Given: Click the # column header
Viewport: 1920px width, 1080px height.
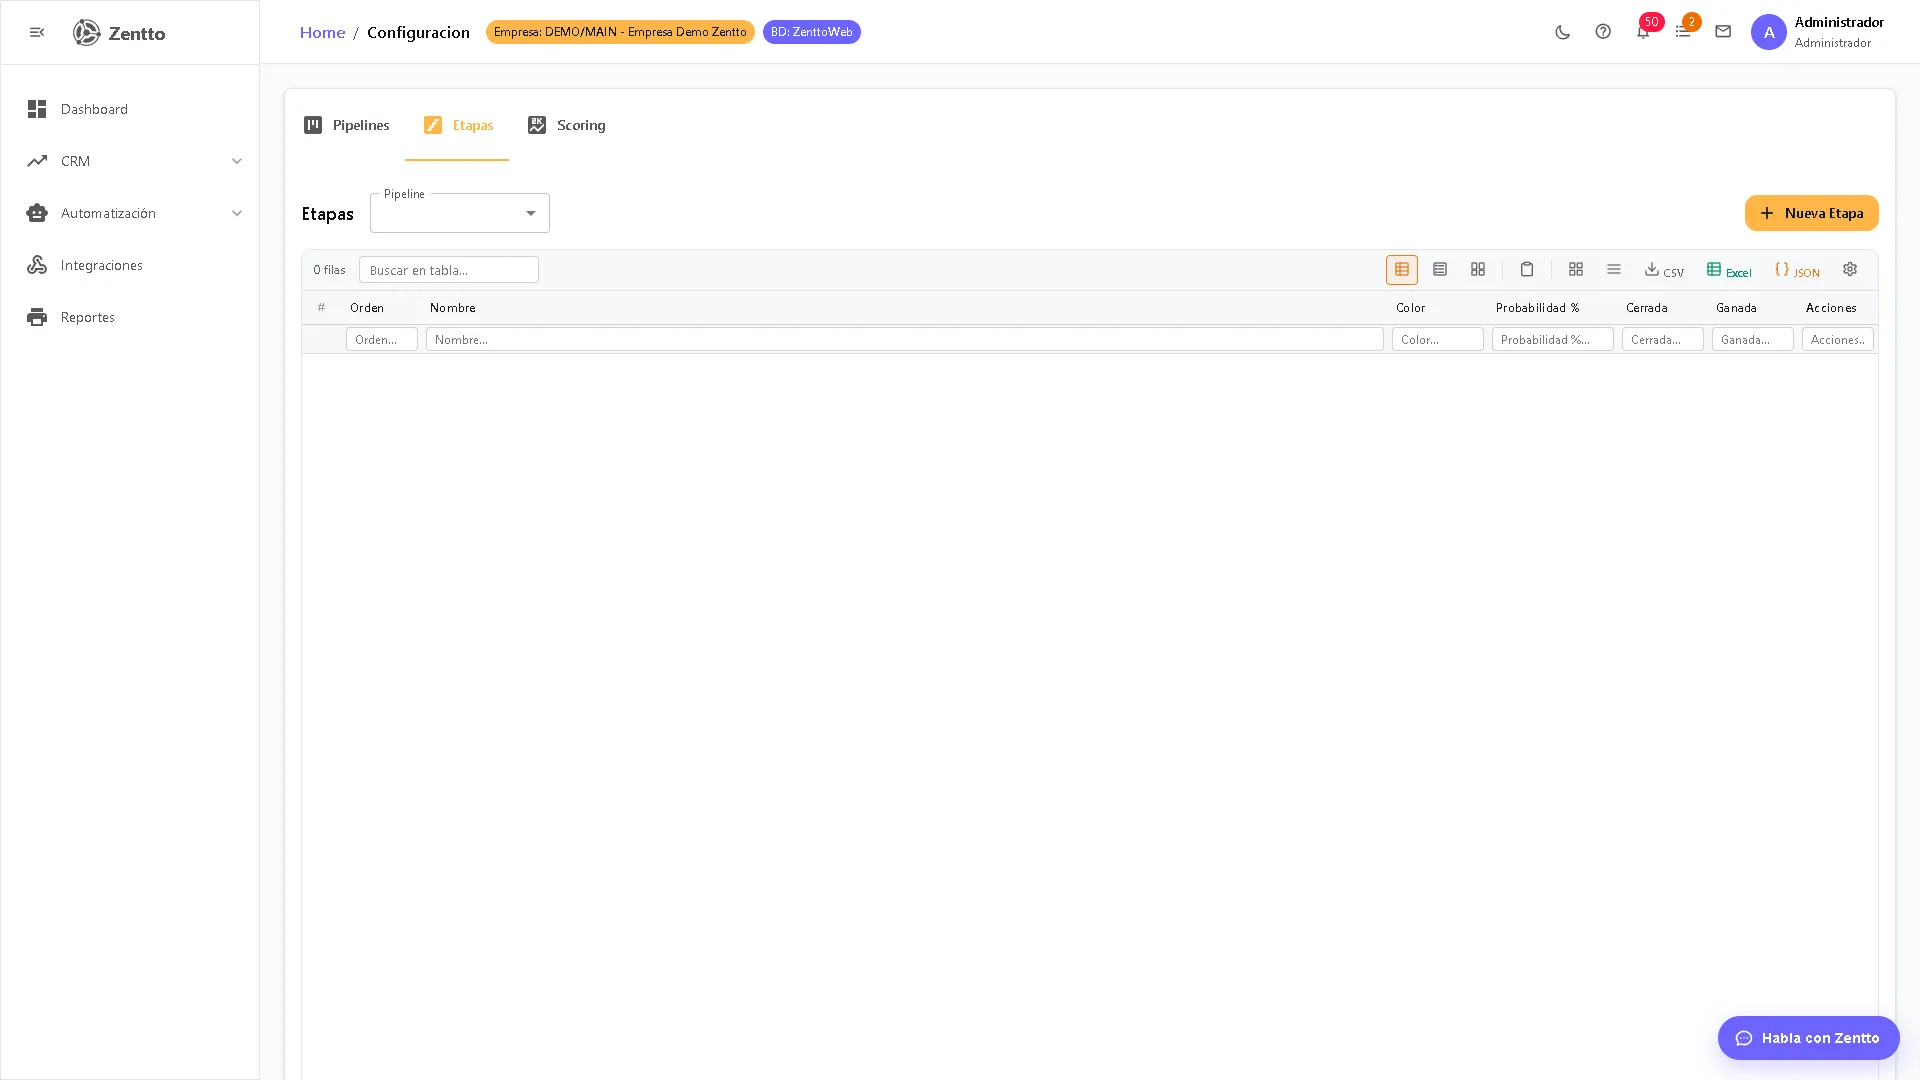Looking at the screenshot, I should tap(321, 308).
